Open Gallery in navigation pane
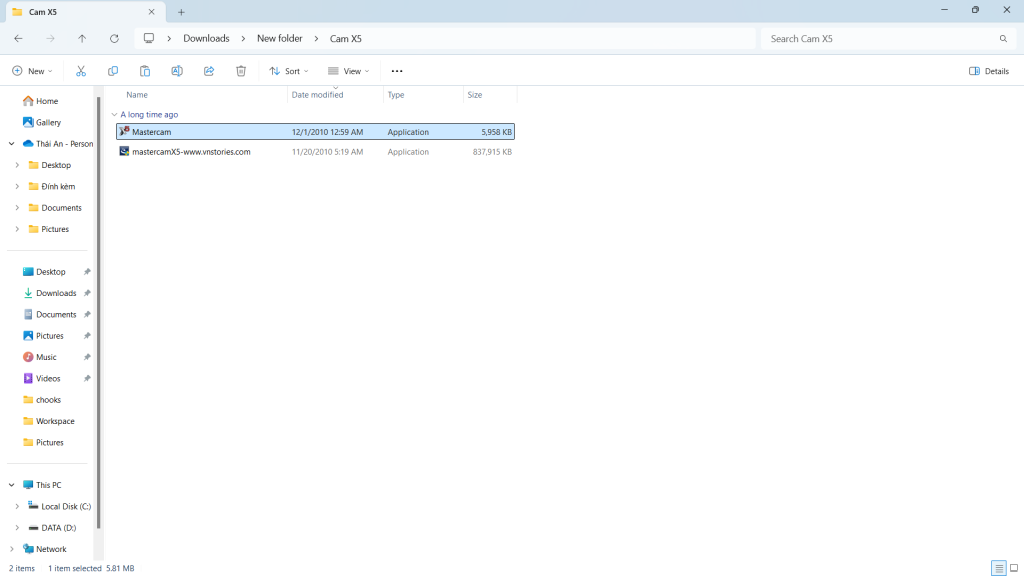The width and height of the screenshot is (1024, 576). [48, 122]
